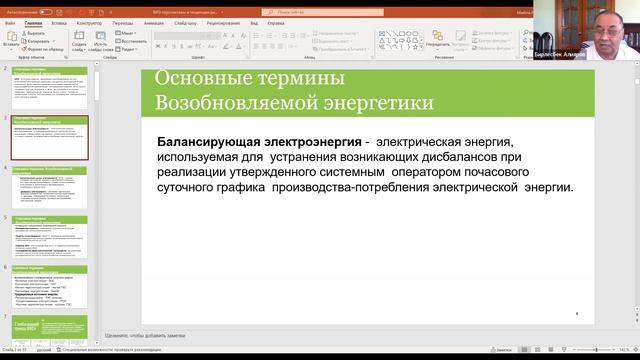
Task: Select slide 4 thumbnail
Action: point(49,187)
